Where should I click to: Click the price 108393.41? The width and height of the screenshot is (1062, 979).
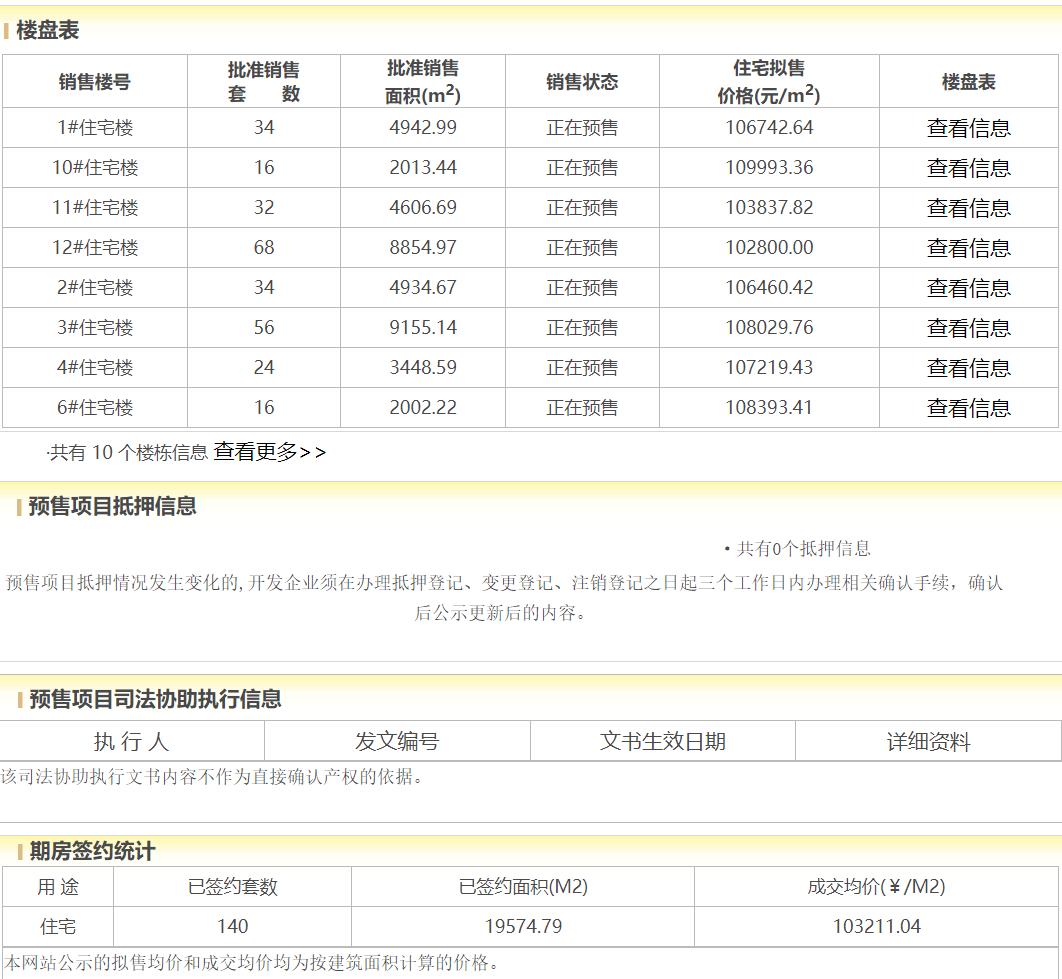[769, 407]
